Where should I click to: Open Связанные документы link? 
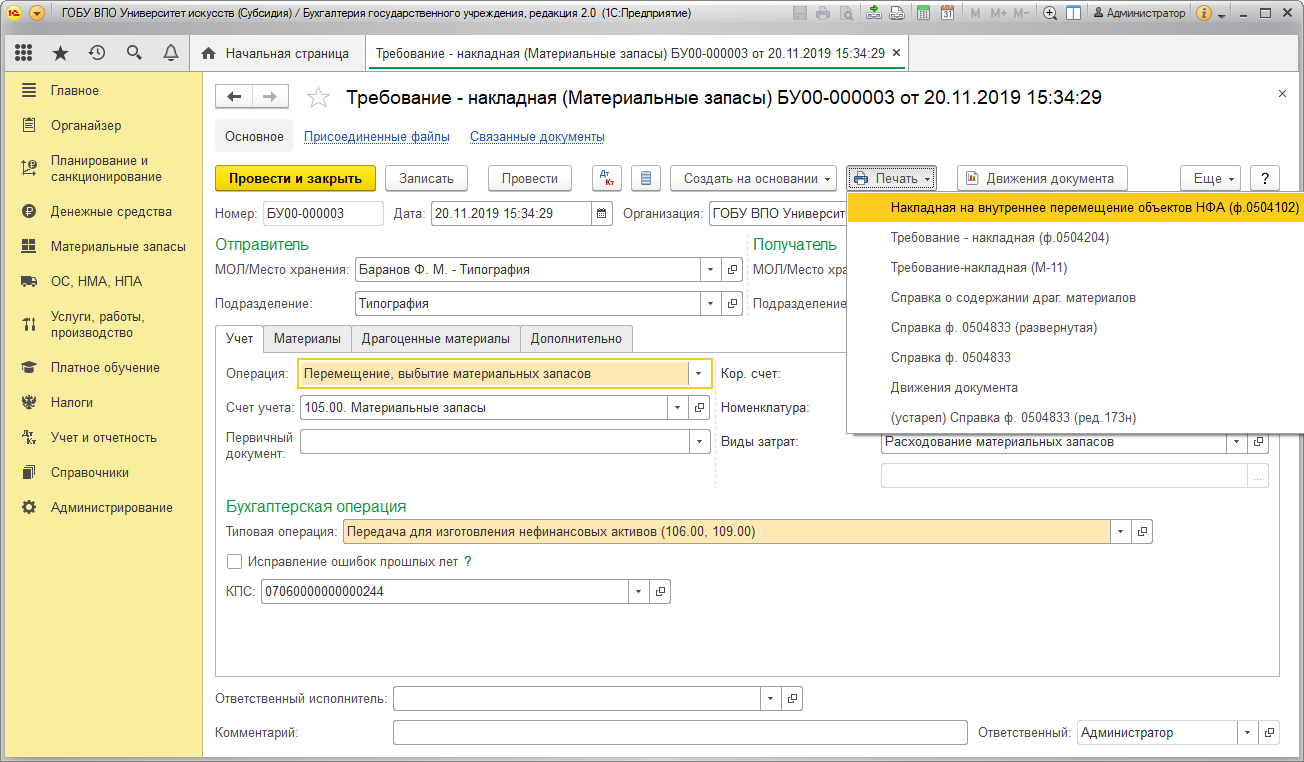[x=537, y=136]
